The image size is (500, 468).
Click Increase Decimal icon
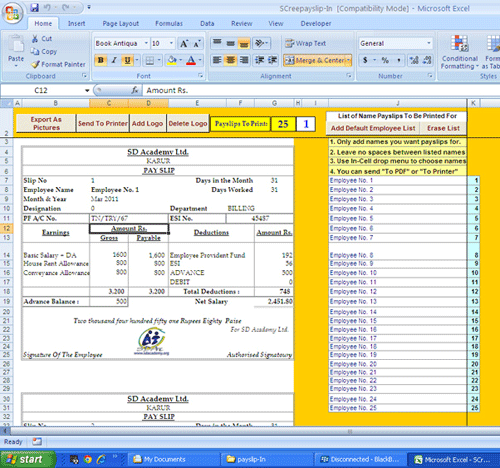414,60
